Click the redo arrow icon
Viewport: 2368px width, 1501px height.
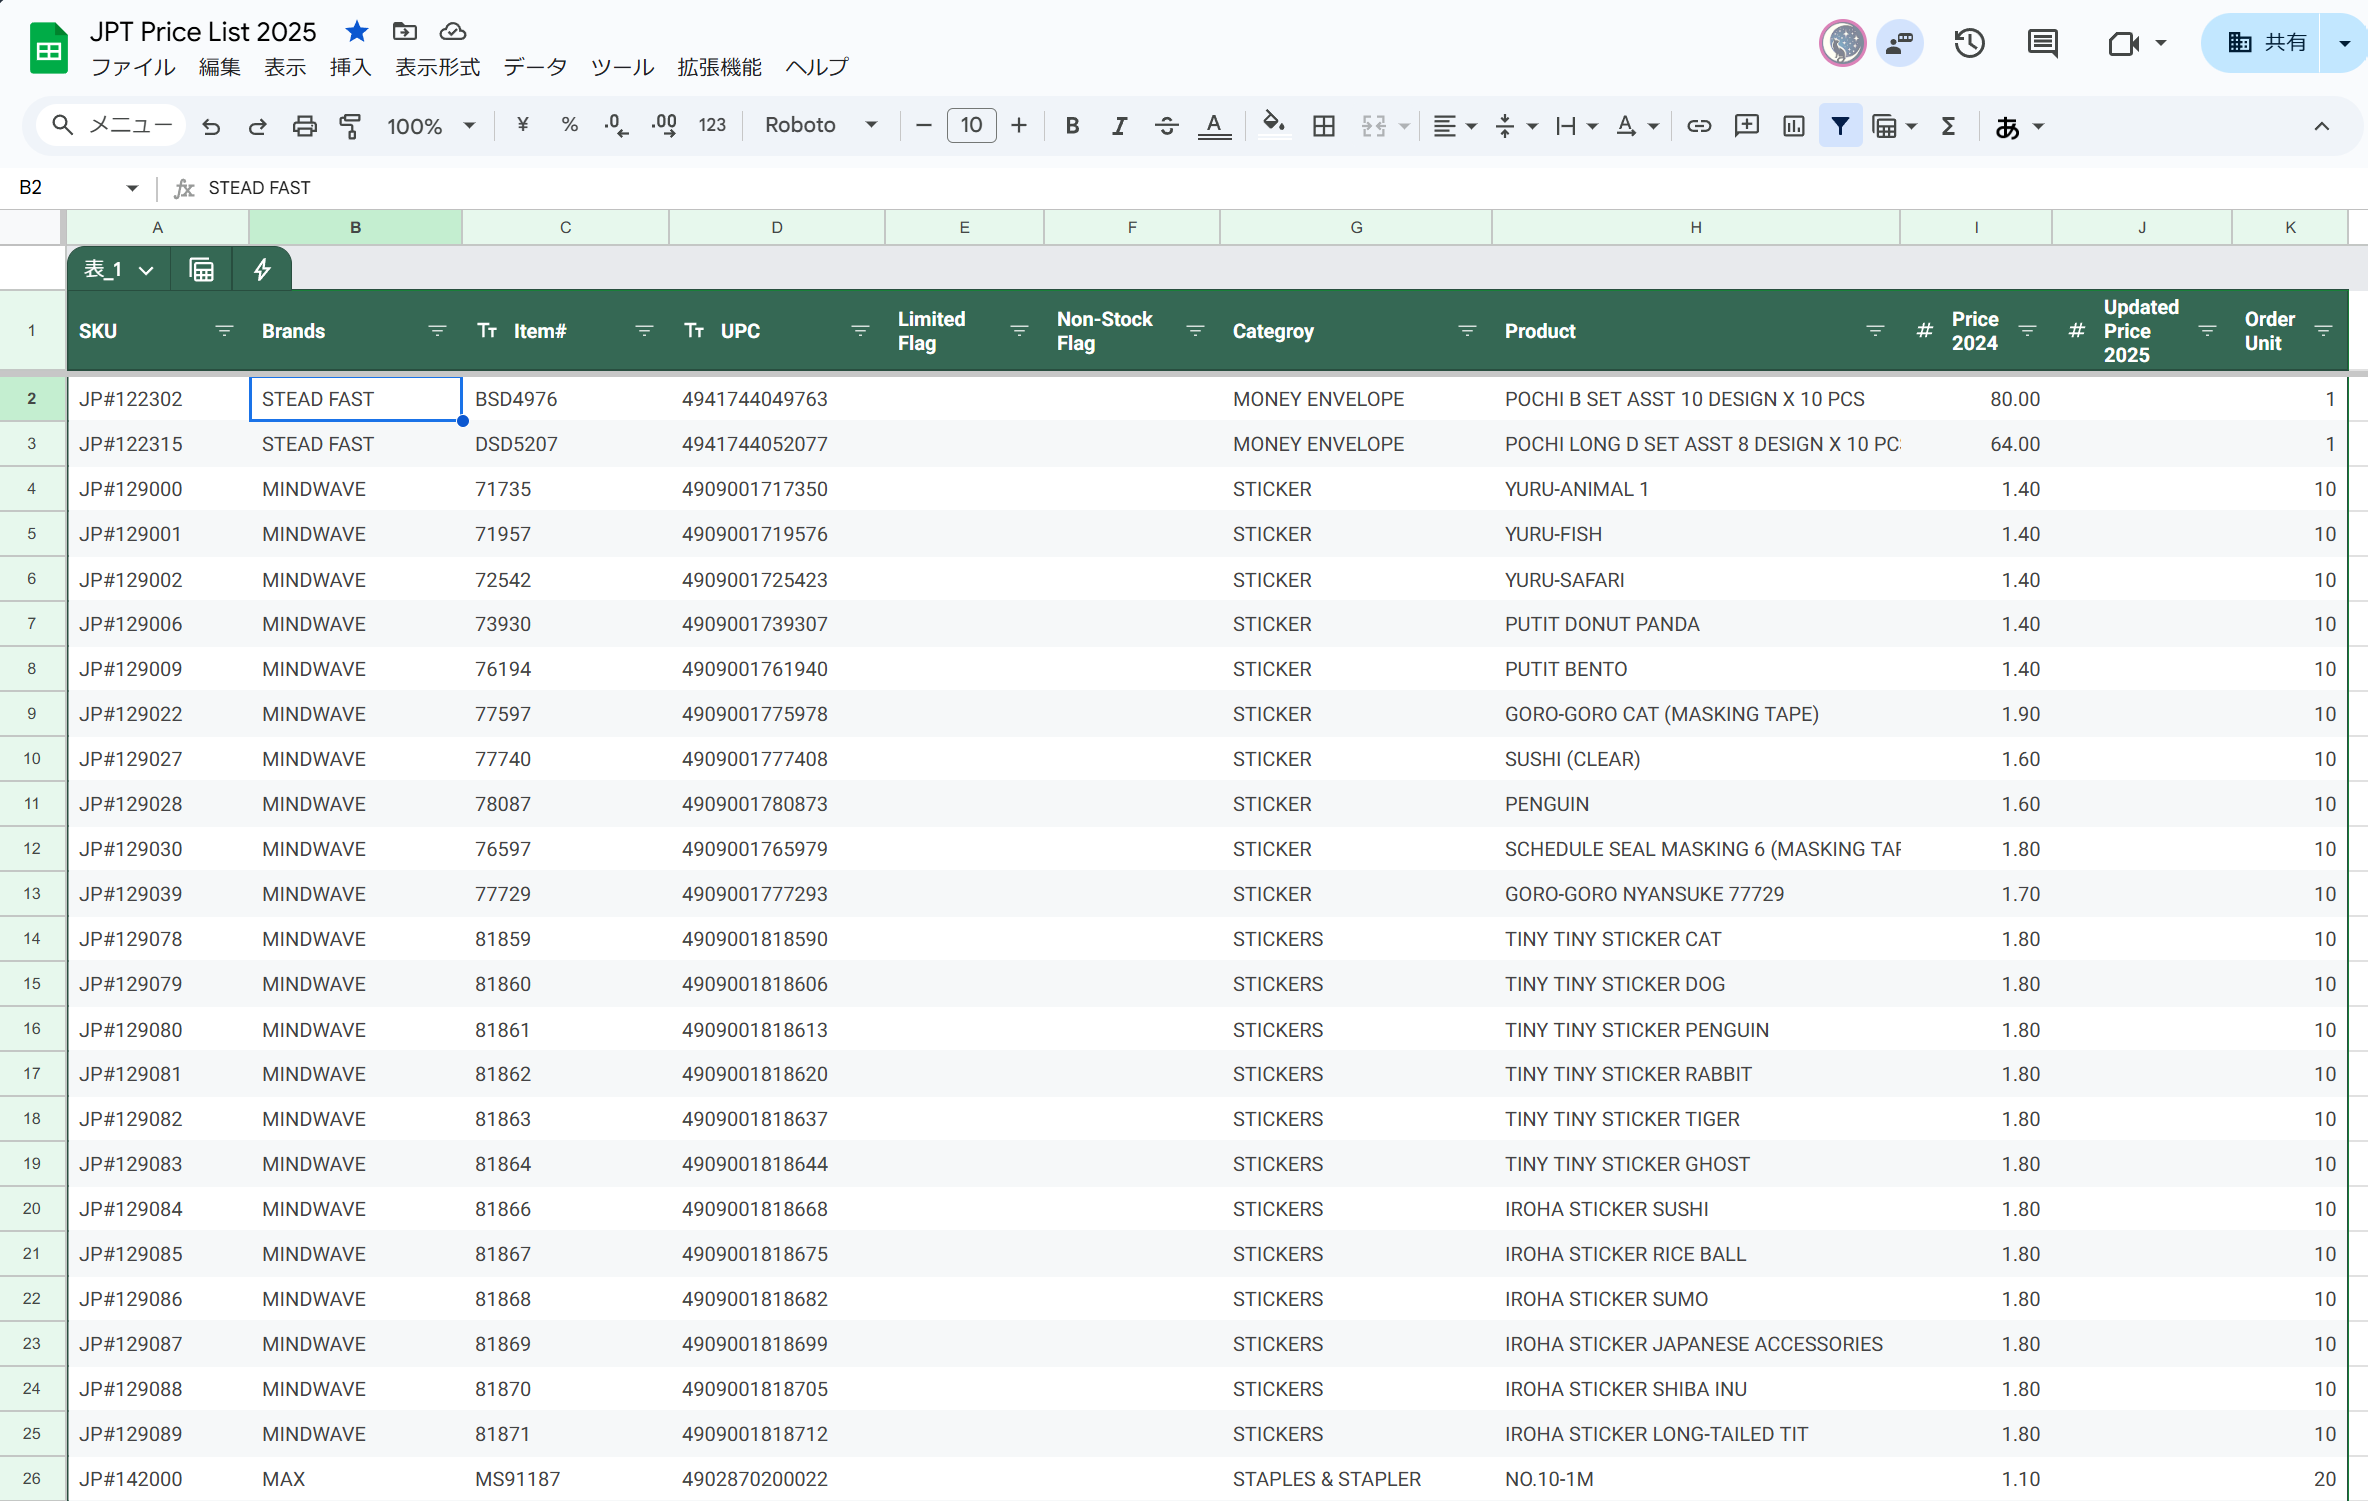pos(257,126)
